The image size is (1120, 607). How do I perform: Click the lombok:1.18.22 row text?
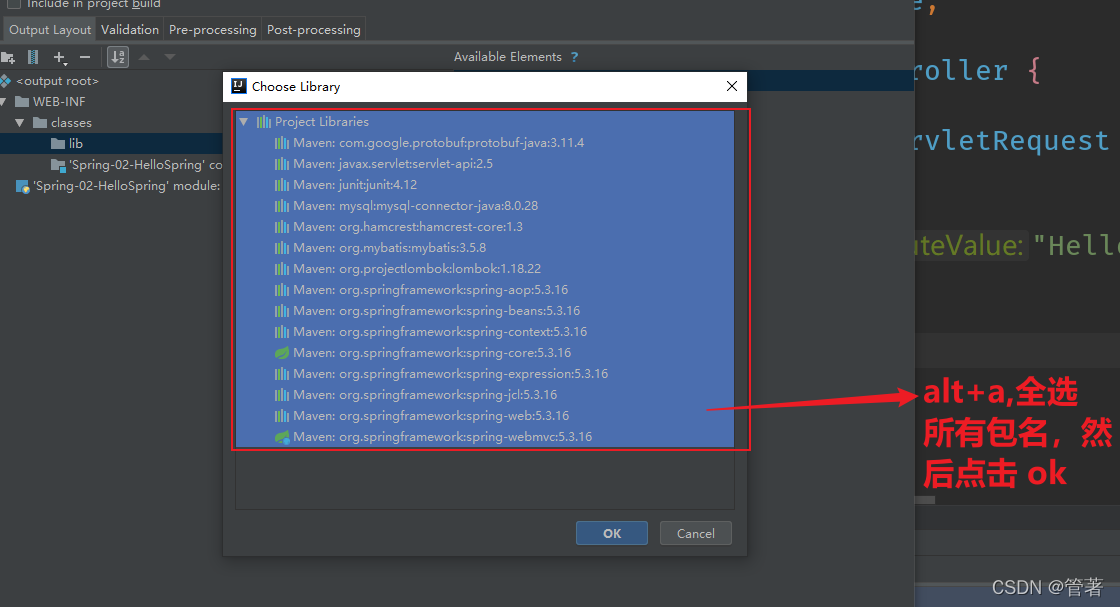[x=417, y=269]
